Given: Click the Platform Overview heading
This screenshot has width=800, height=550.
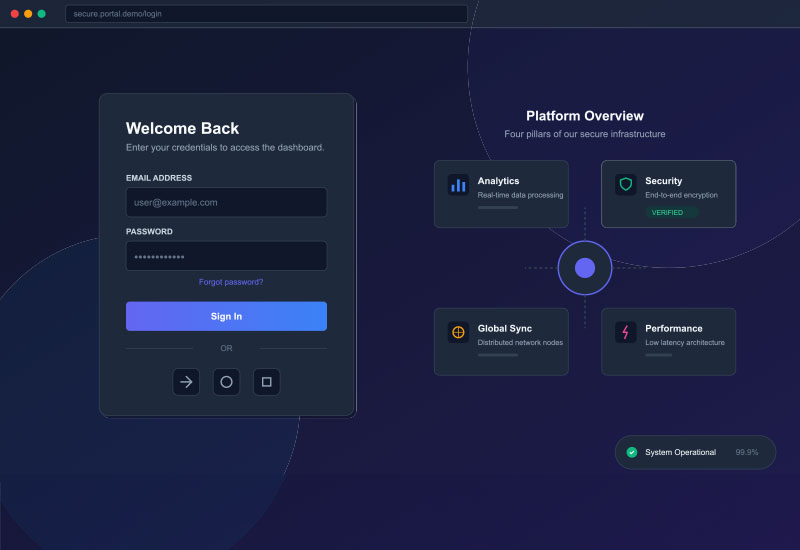Looking at the screenshot, I should tap(585, 116).
